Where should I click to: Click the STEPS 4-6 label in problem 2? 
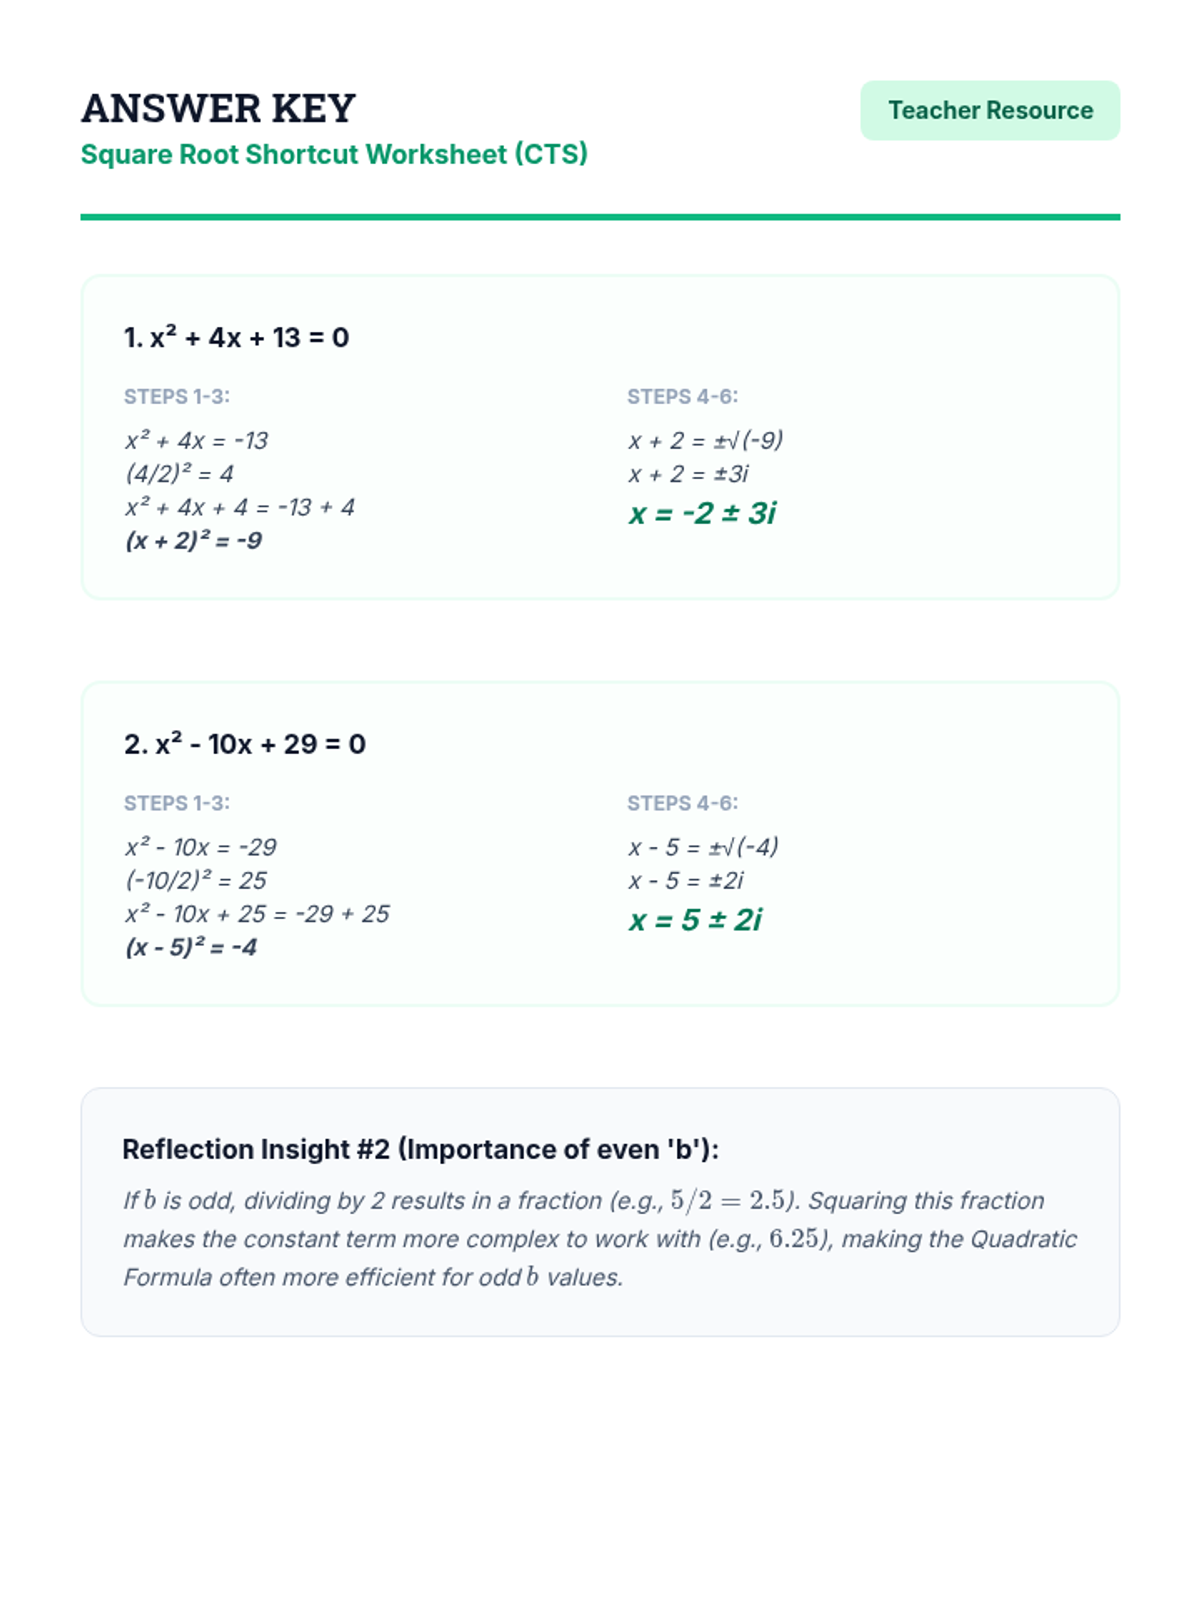pos(682,803)
